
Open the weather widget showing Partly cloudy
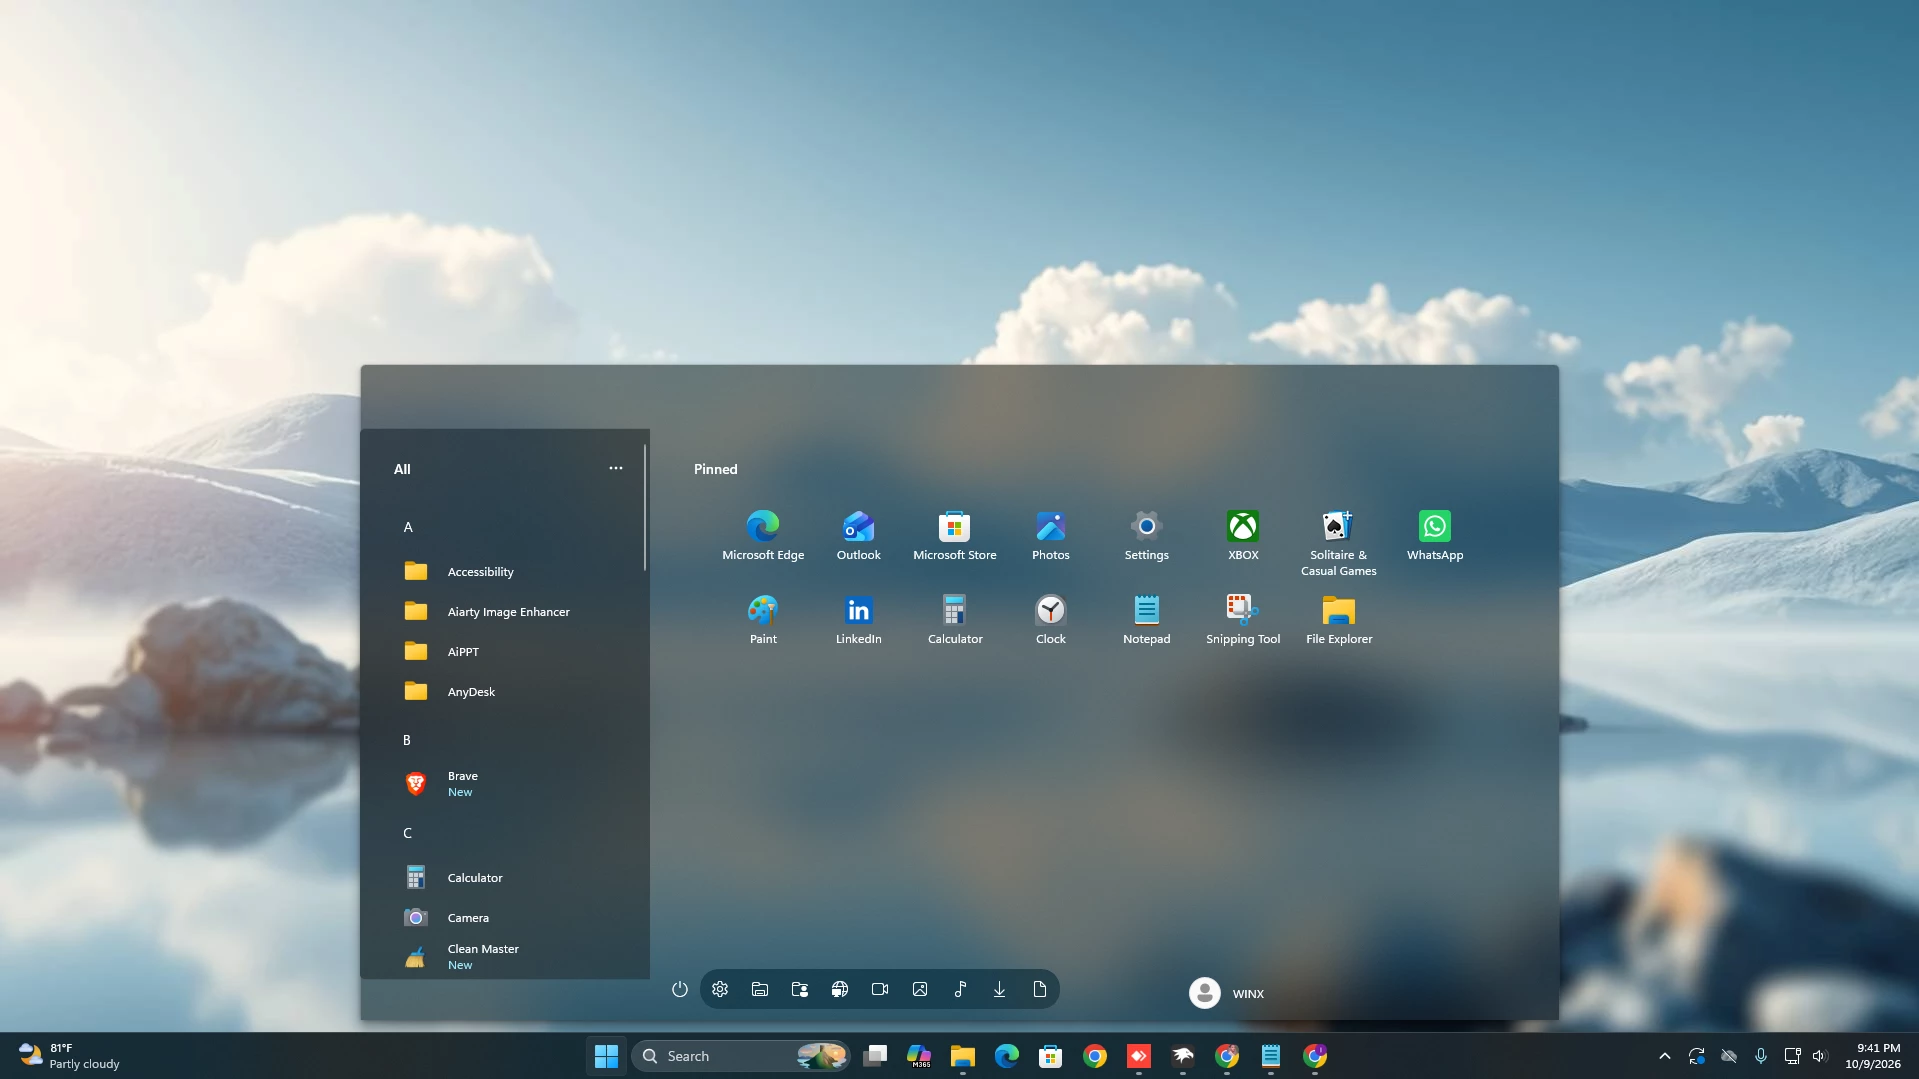[x=70, y=1056]
